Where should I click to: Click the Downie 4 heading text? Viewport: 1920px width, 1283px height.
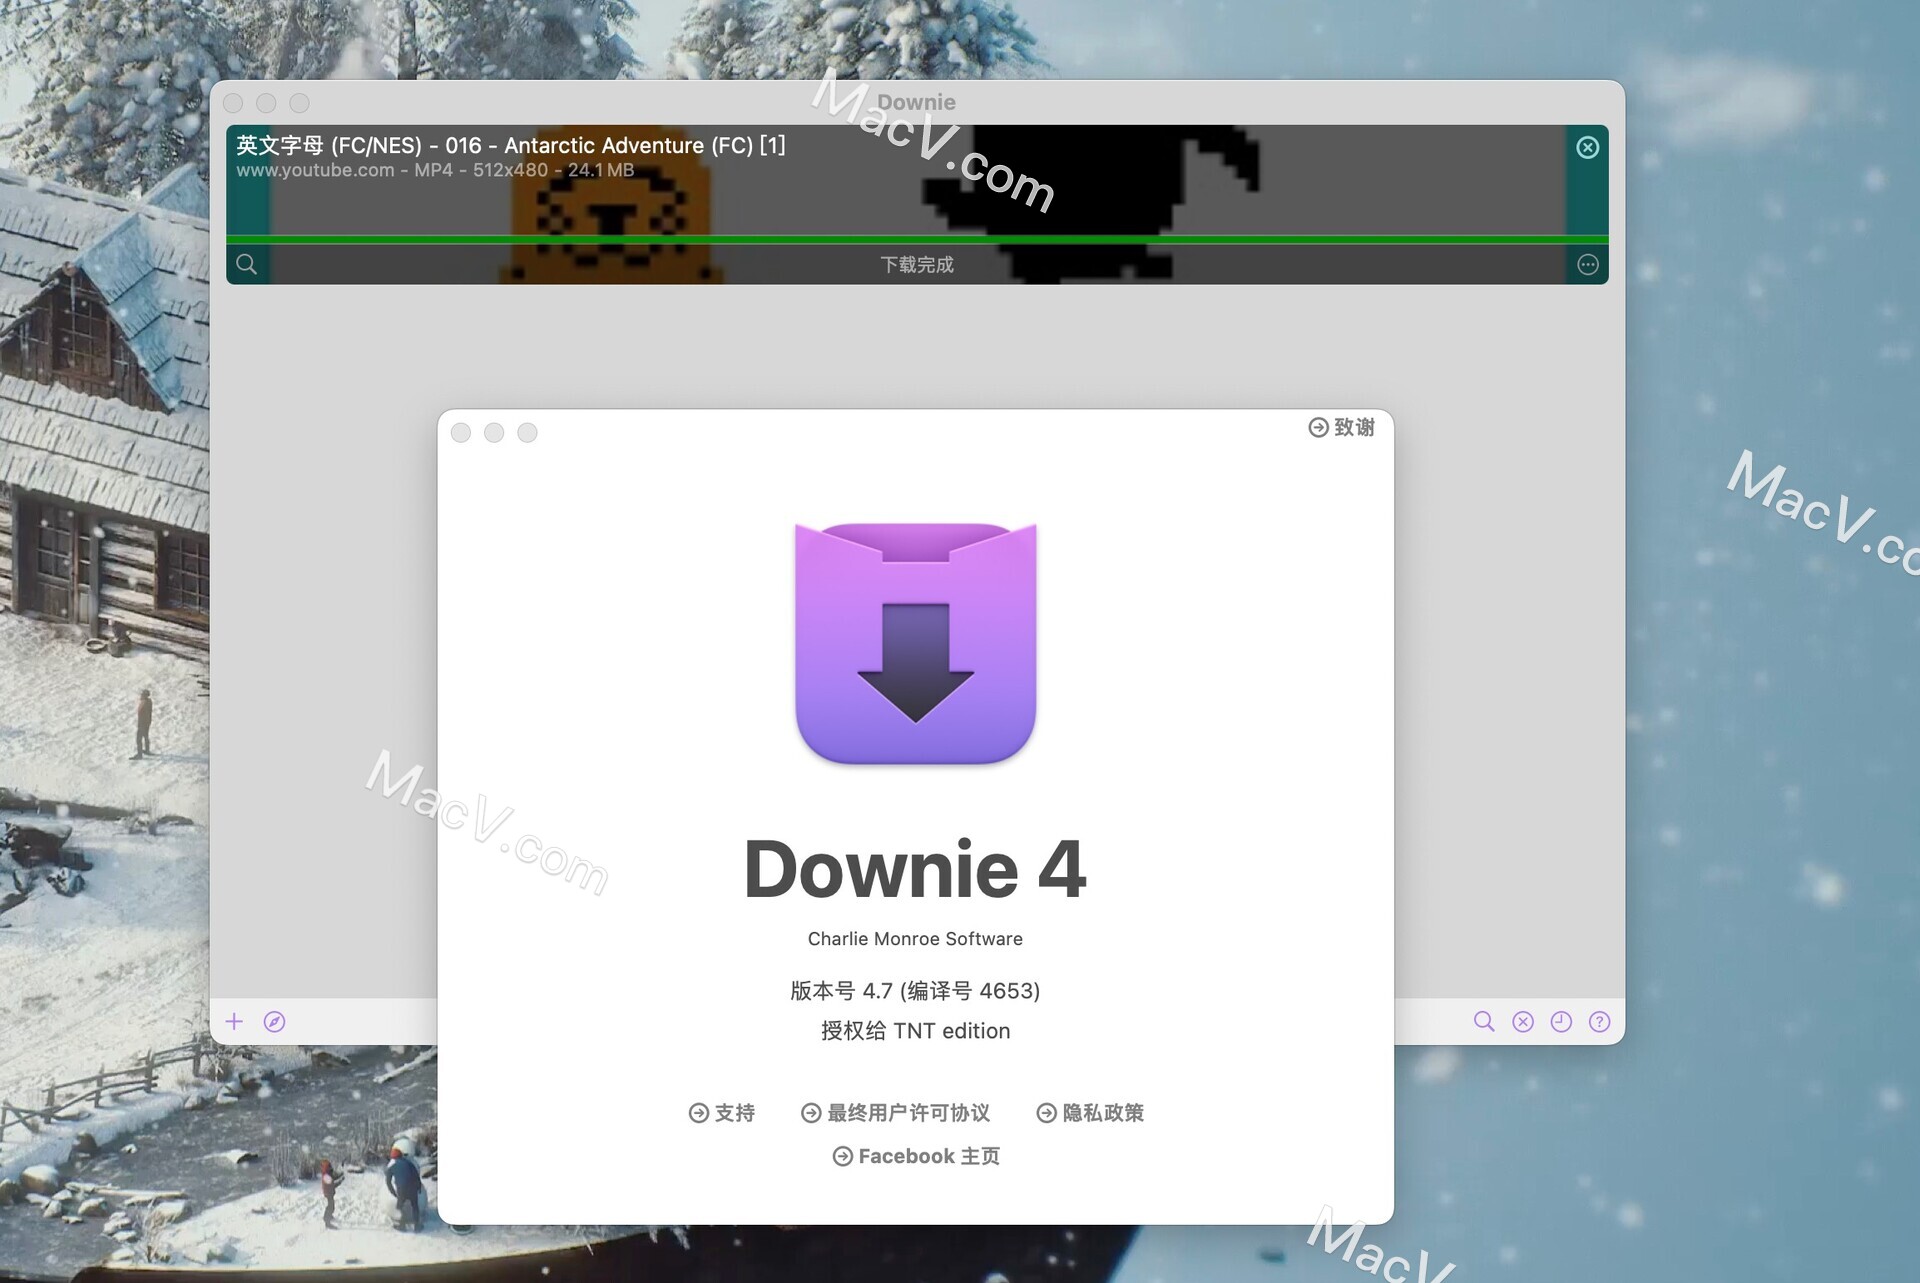[915, 868]
